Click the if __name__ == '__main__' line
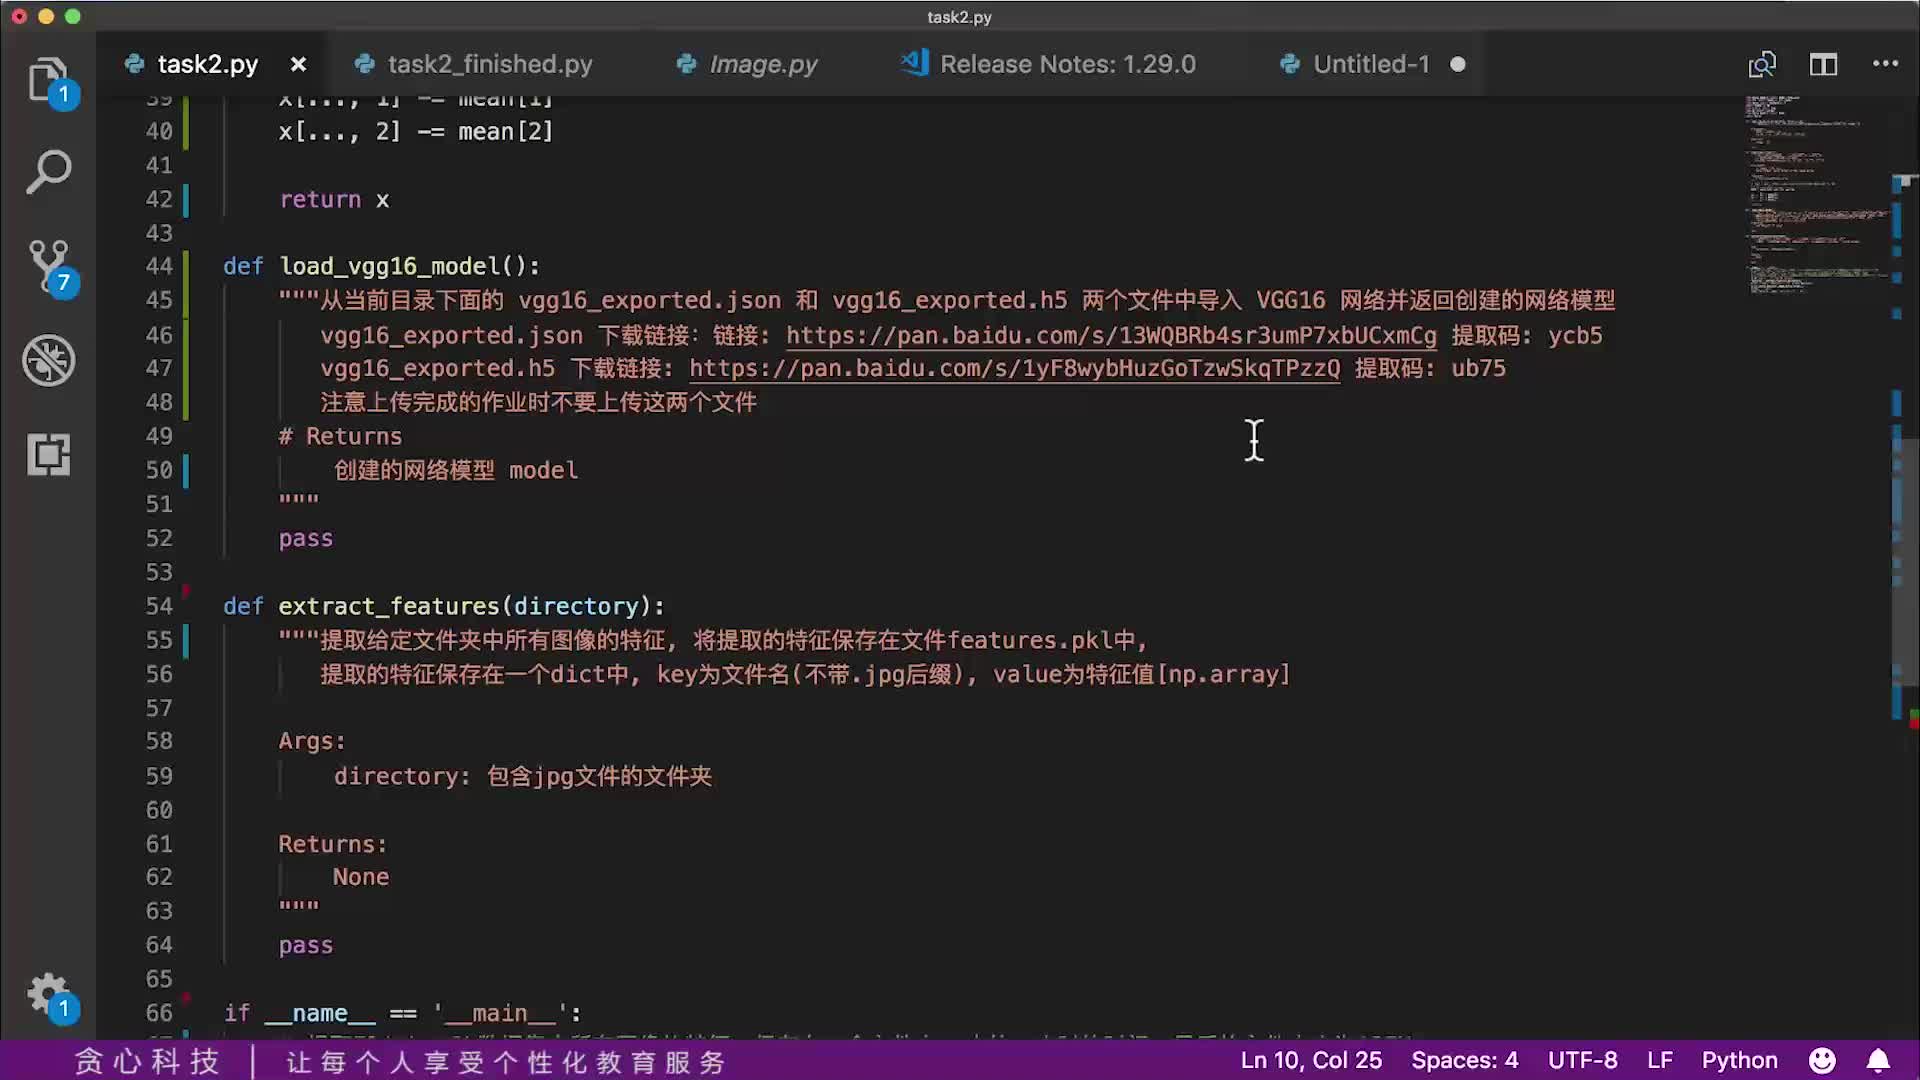 pyautogui.click(x=402, y=1013)
